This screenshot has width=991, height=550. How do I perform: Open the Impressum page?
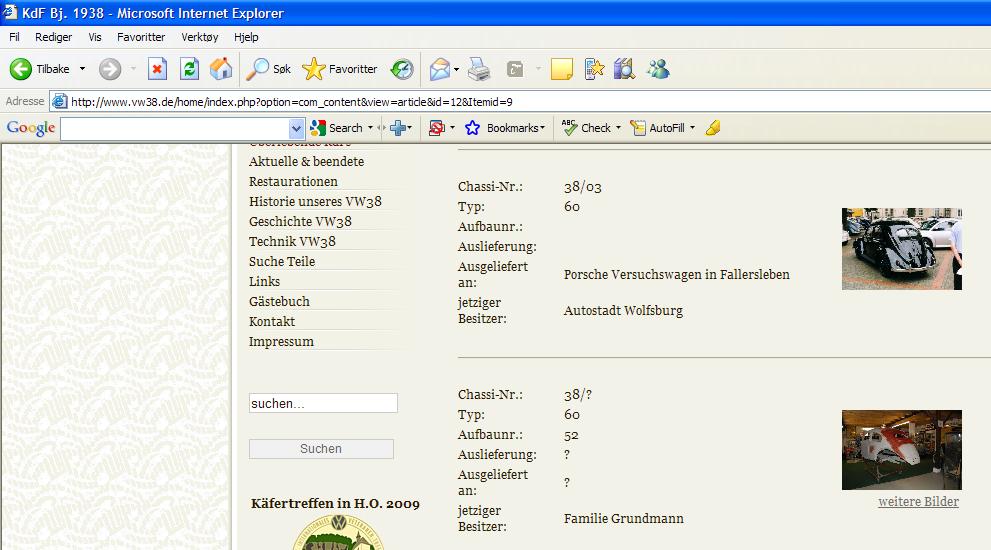click(x=281, y=341)
